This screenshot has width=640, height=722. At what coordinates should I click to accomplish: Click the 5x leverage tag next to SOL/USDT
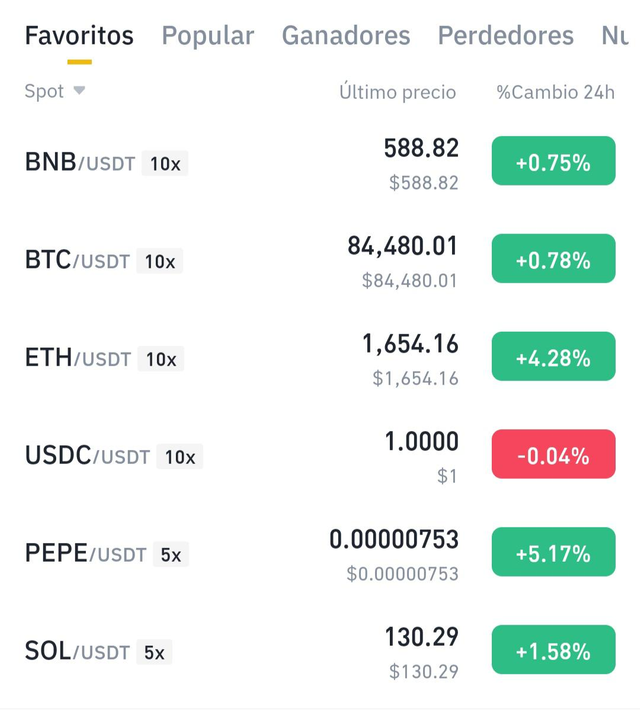tap(154, 652)
